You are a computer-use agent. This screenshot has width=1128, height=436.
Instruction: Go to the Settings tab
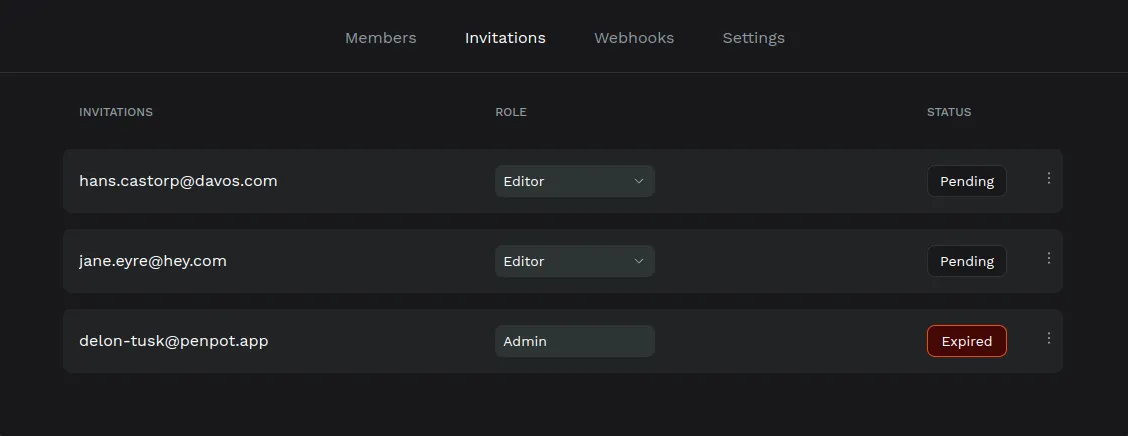[753, 38]
